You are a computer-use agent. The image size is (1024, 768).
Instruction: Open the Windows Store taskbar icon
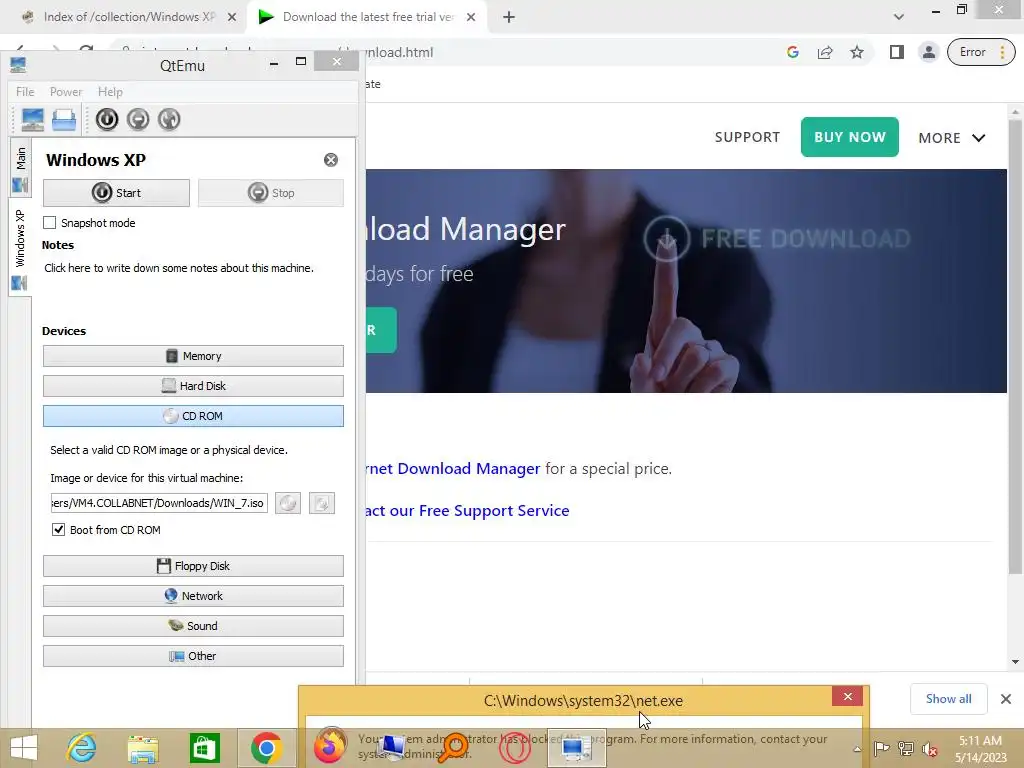(x=204, y=748)
